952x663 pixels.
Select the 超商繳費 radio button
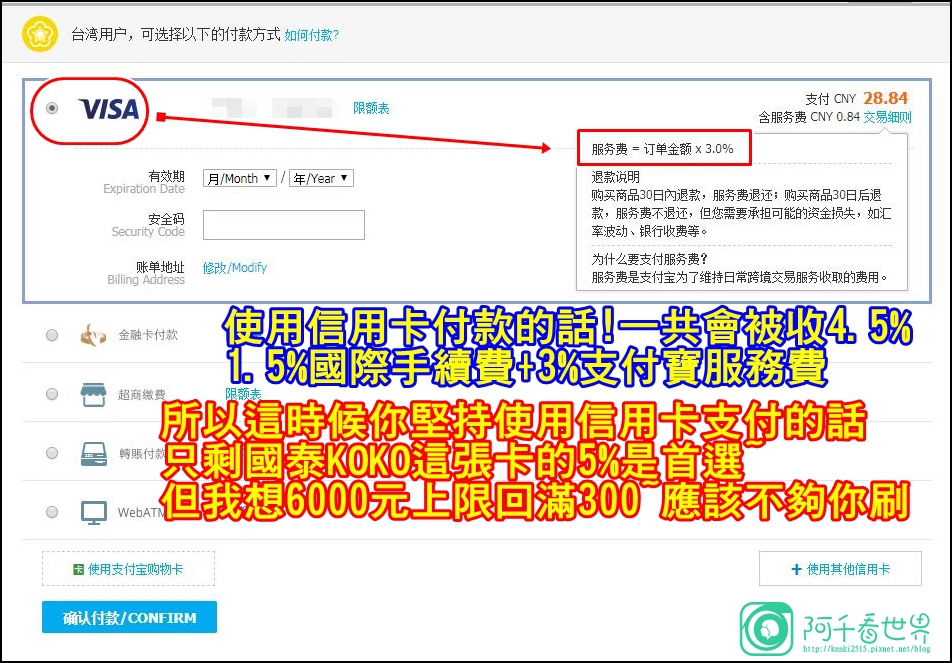point(52,394)
